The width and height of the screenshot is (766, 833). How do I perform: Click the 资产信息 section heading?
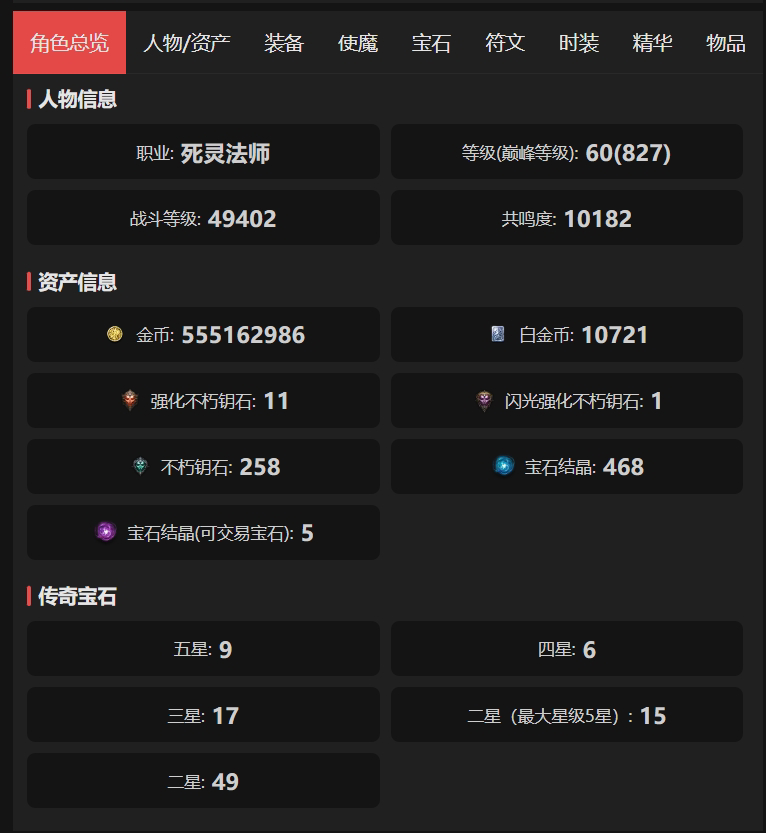78,282
